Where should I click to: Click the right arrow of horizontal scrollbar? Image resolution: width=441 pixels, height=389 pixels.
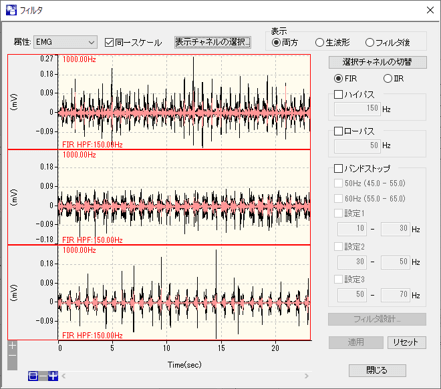(306, 376)
